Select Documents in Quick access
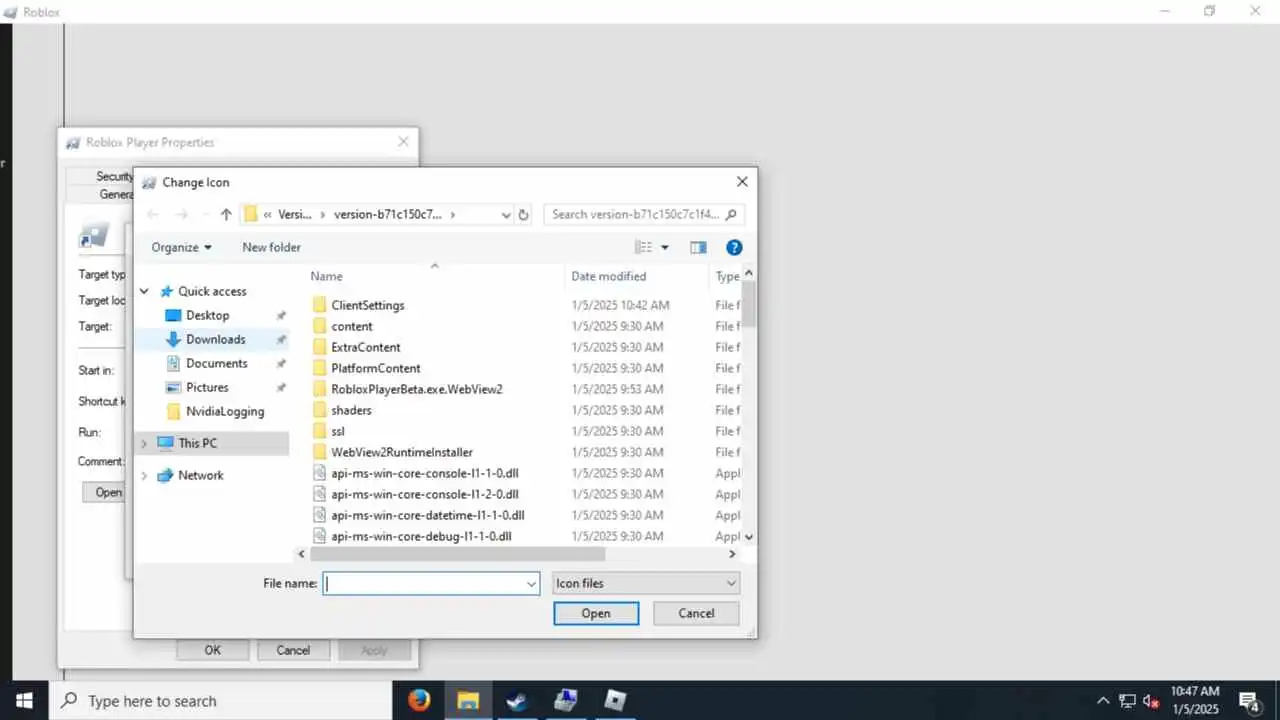The image size is (1280, 720). [216, 363]
